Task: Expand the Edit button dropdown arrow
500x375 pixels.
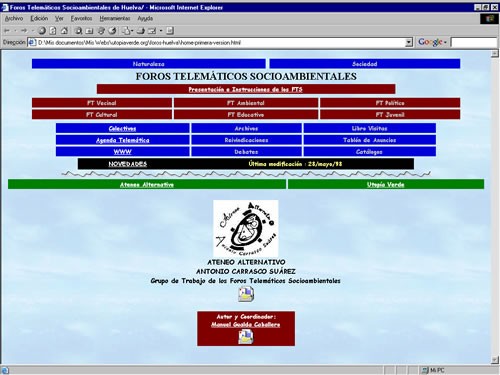Action: pos(161,31)
